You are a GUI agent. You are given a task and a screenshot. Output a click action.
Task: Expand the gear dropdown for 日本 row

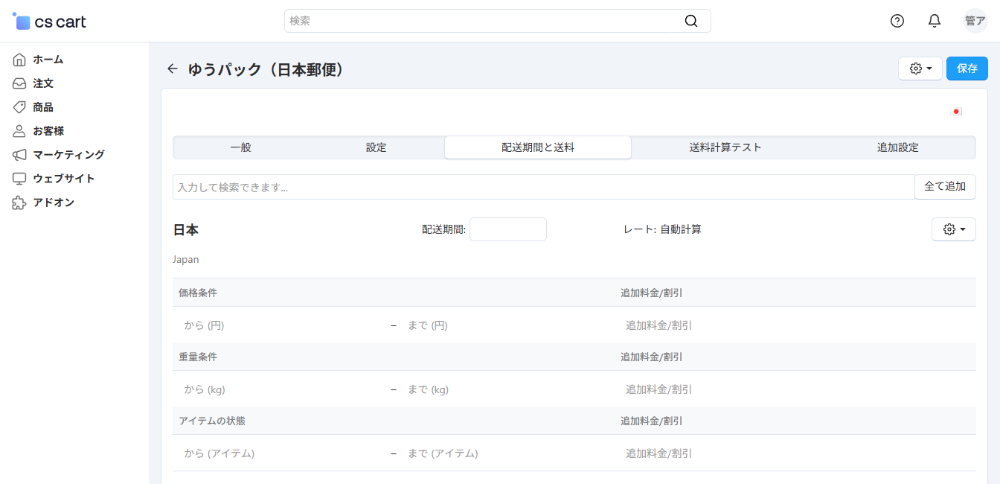coord(953,230)
